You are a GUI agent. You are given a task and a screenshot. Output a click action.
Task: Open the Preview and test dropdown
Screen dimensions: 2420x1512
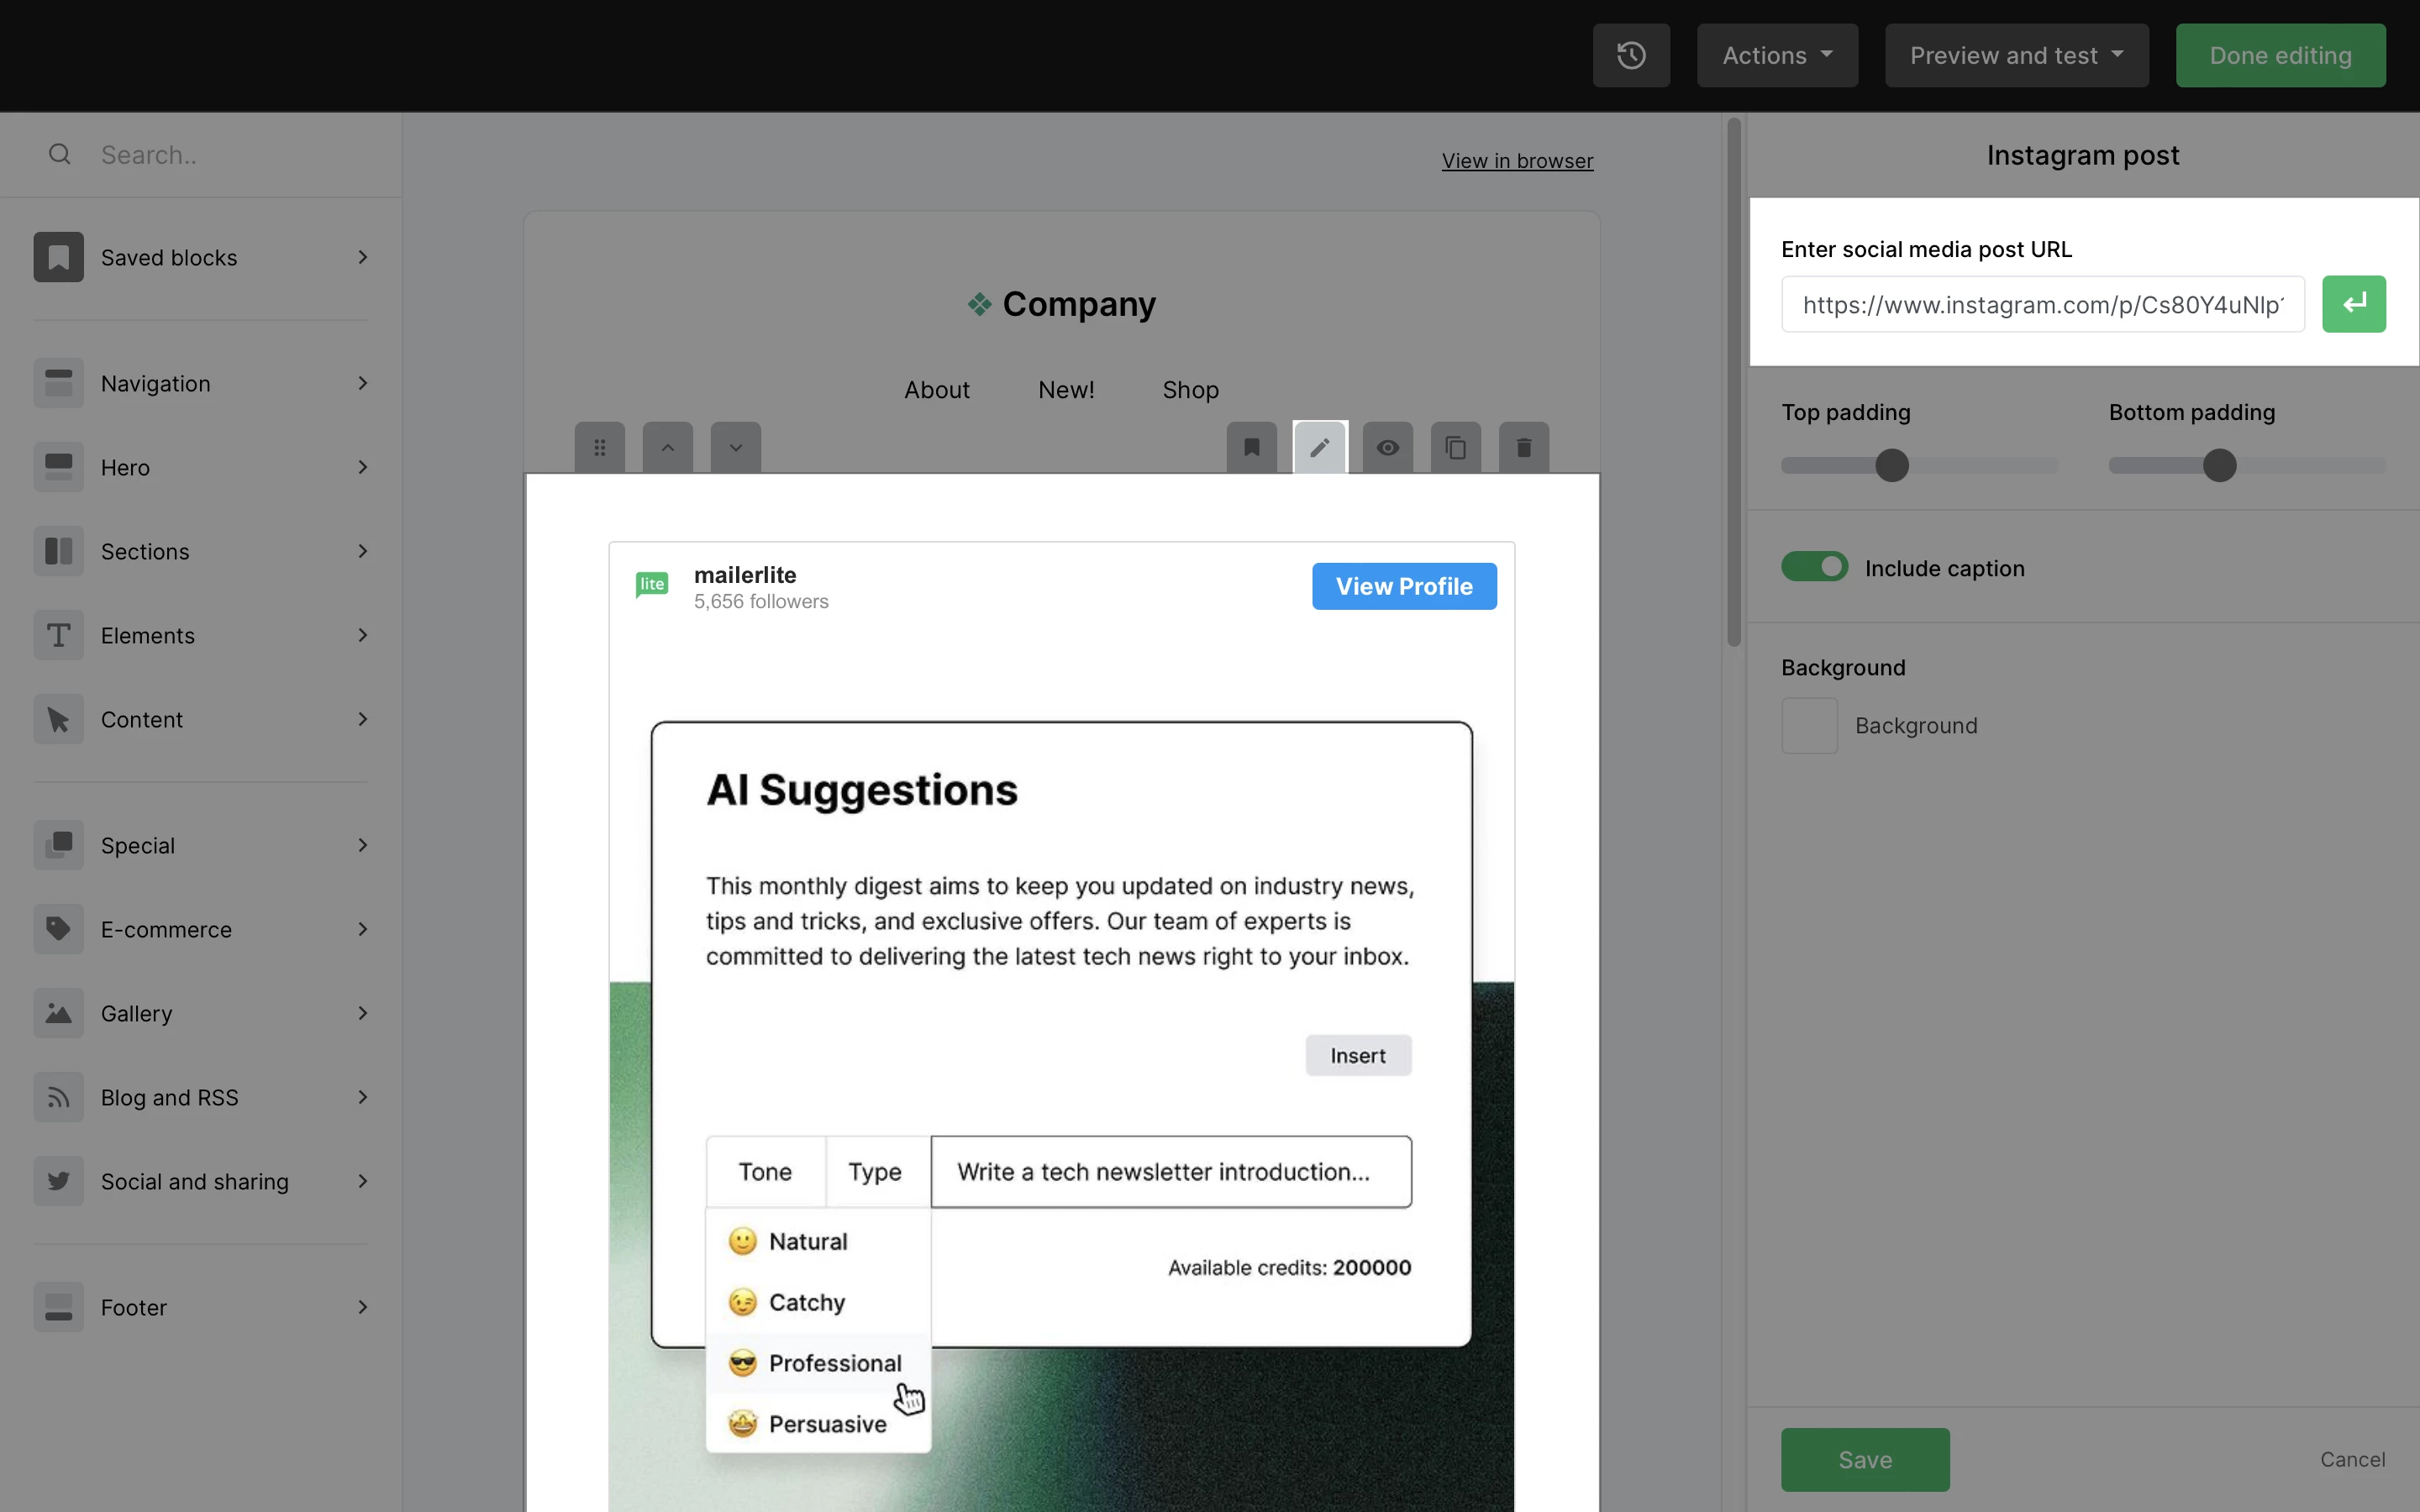(x=2016, y=55)
